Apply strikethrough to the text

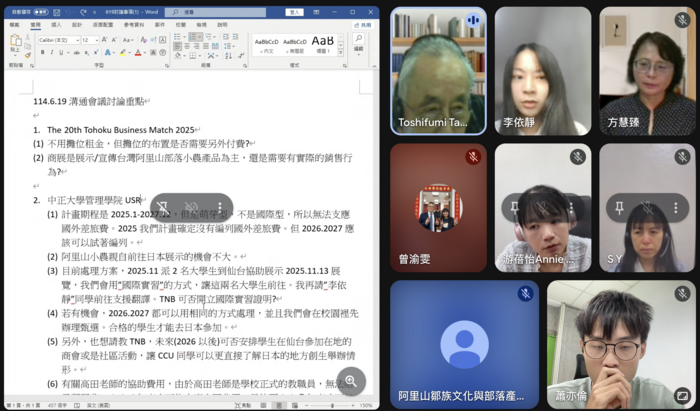(x=77, y=53)
